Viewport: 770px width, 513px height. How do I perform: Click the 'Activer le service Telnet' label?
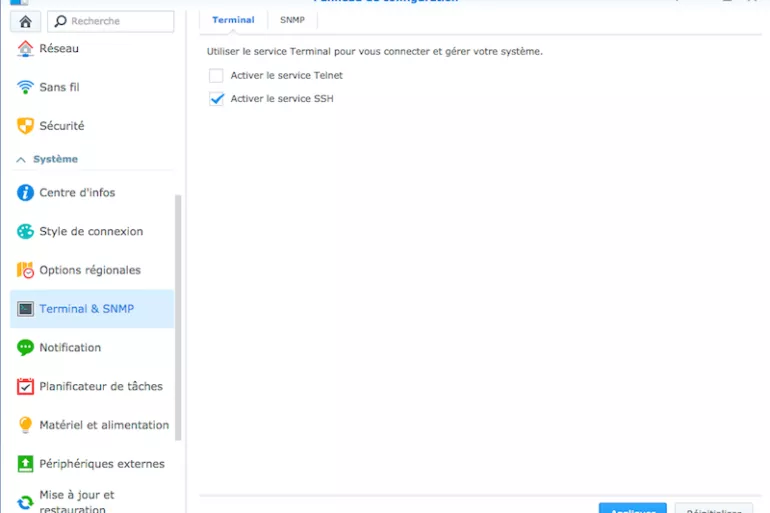click(x=287, y=76)
